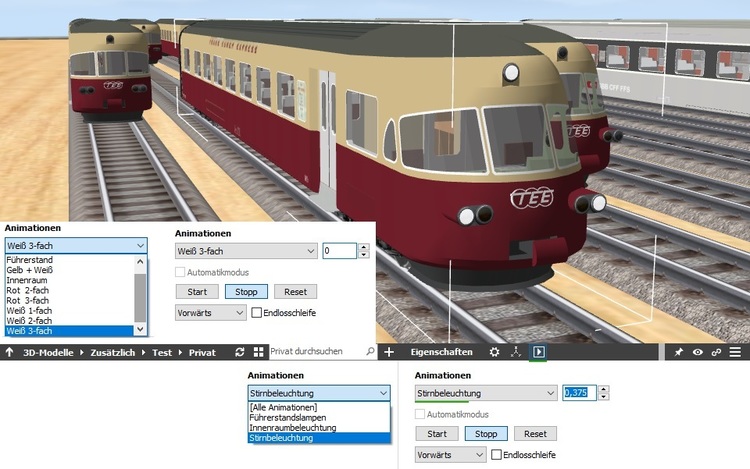The width and height of the screenshot is (750, 469).
Task: Click Start in the Weiß 3-fach panel
Action: click(x=197, y=292)
